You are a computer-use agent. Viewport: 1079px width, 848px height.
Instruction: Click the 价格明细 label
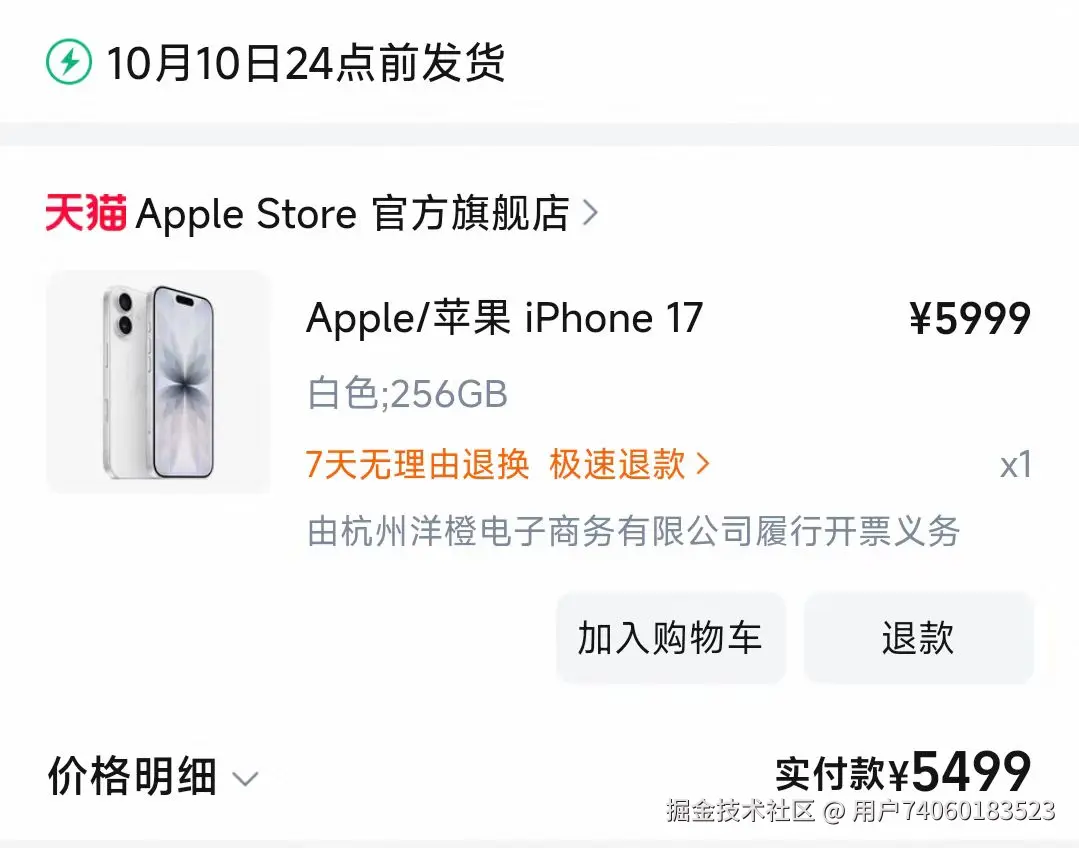coord(132,776)
